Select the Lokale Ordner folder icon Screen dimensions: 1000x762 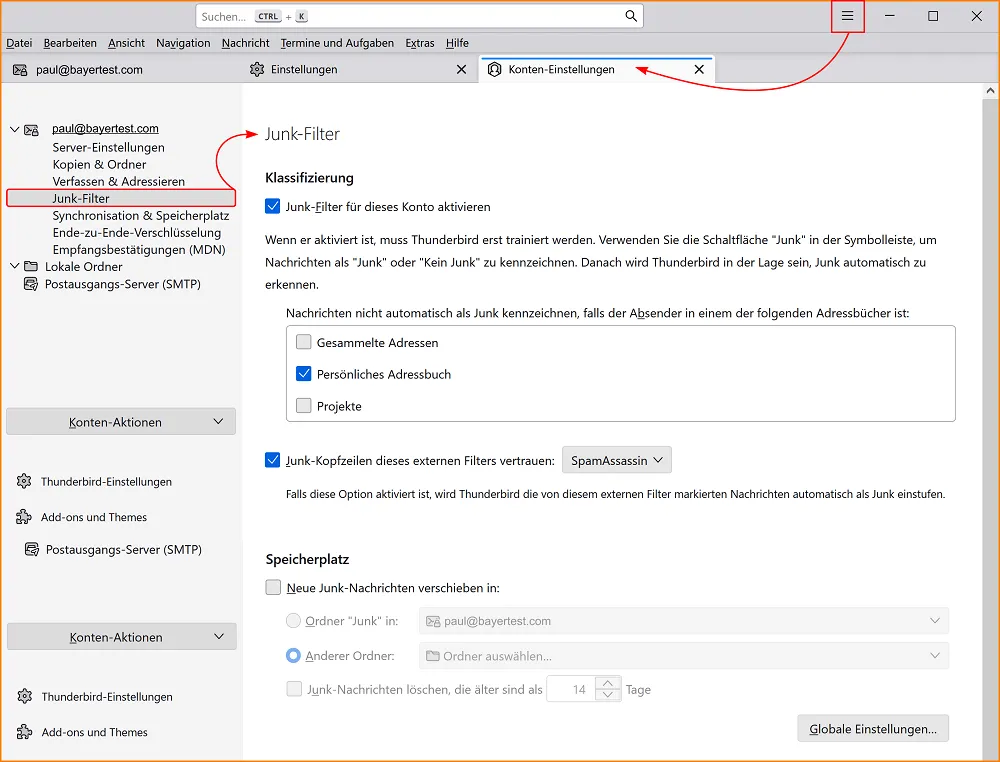[31, 266]
